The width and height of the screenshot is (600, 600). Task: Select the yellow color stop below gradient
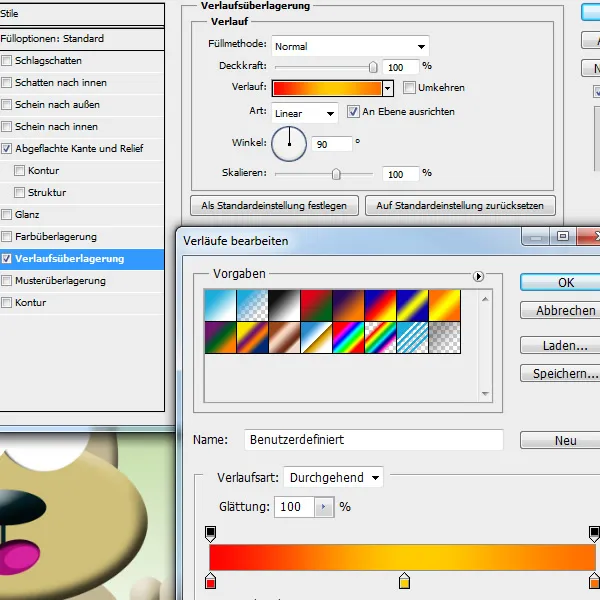404,580
